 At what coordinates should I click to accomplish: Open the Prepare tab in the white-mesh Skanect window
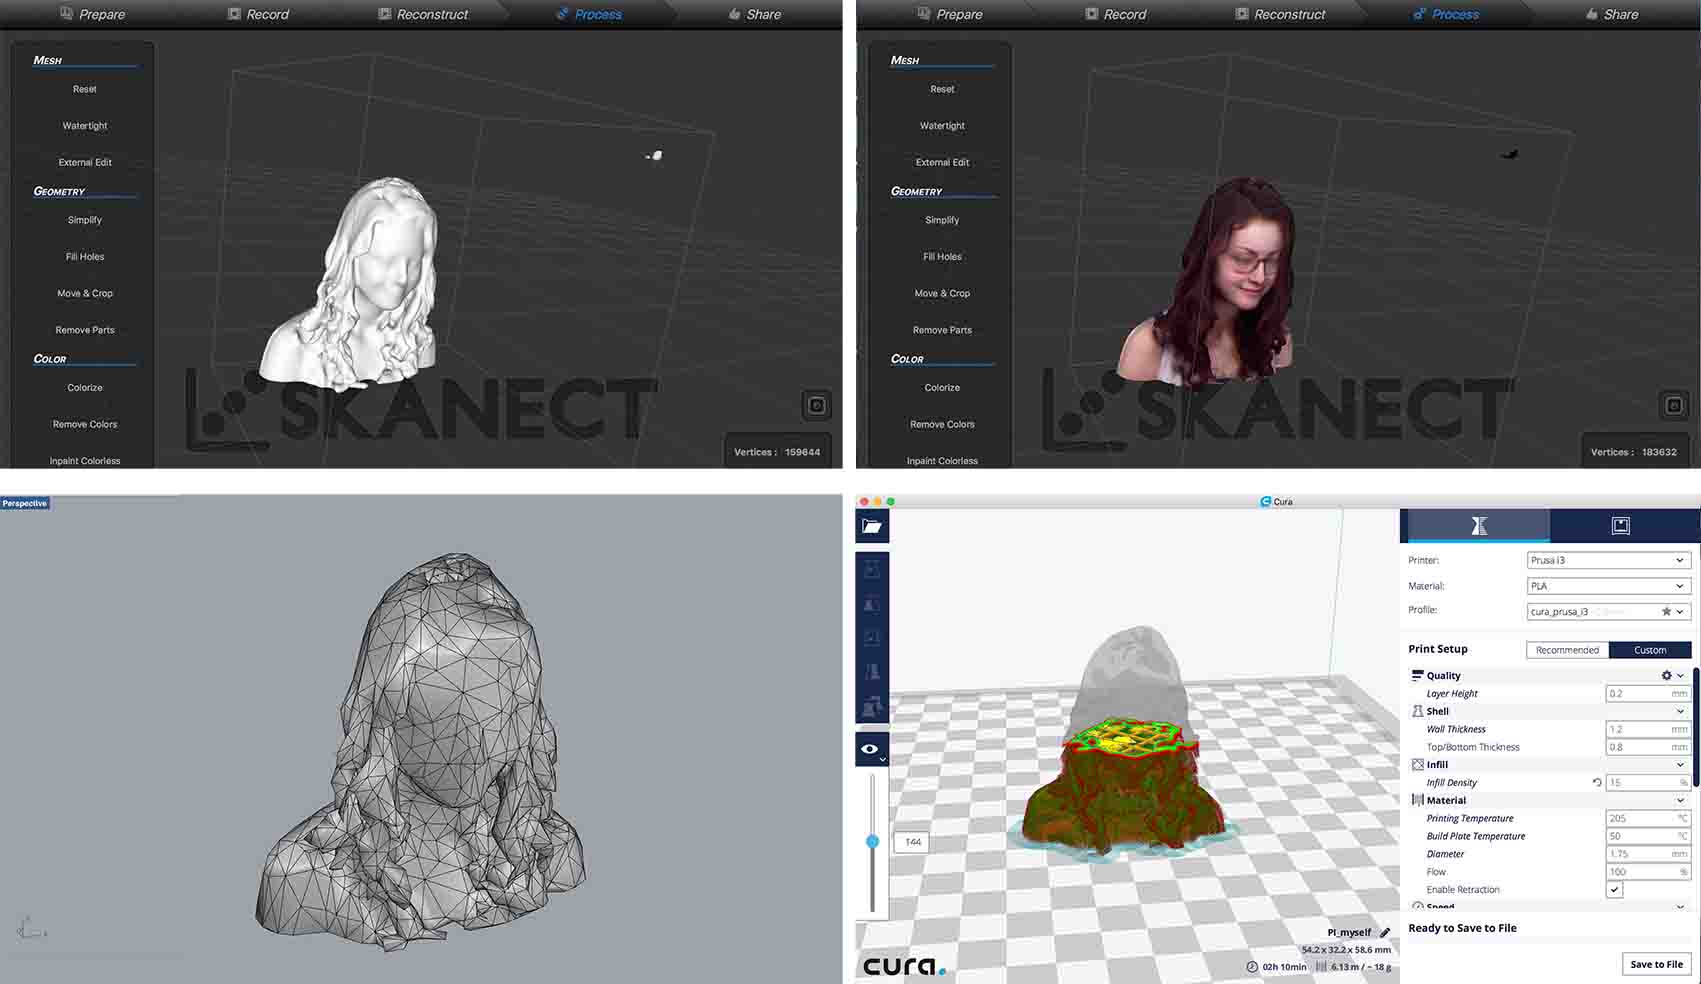(93, 14)
